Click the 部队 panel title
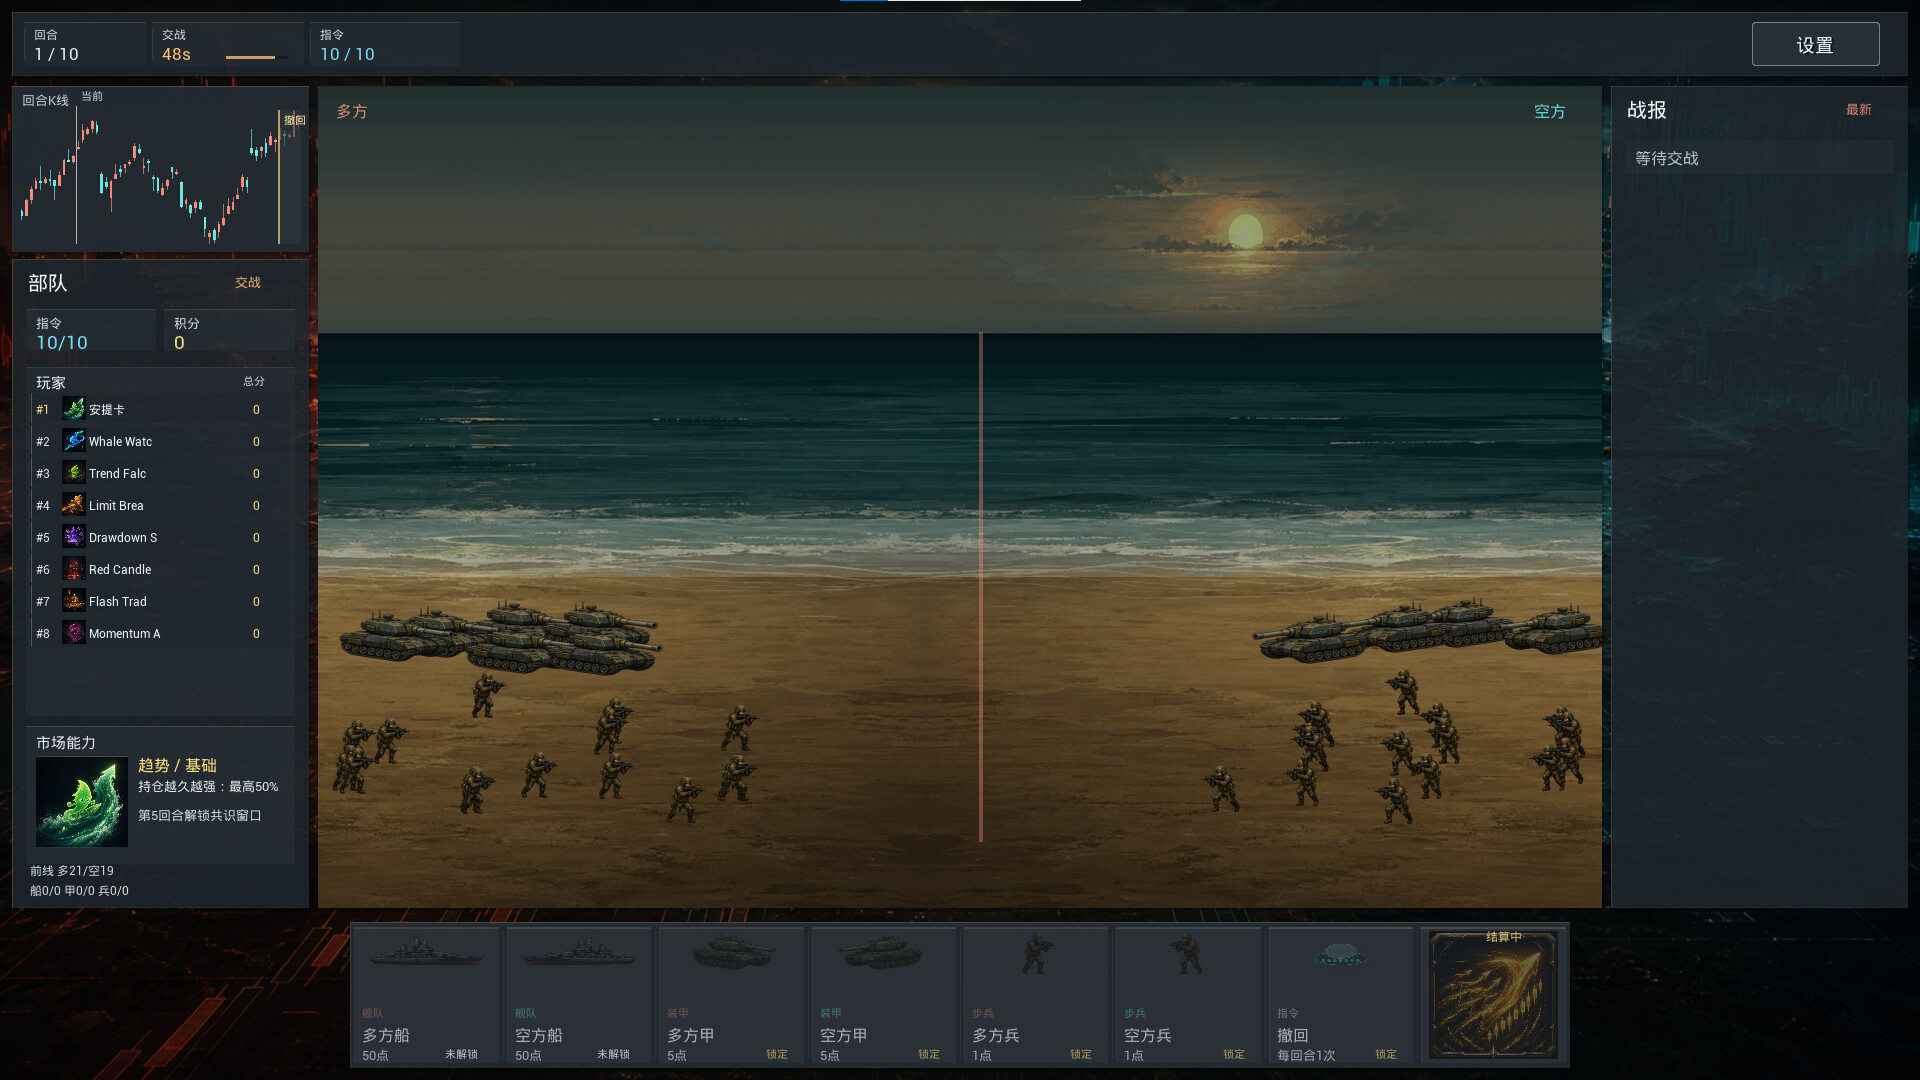This screenshot has width=1920, height=1080. pyautogui.click(x=48, y=283)
